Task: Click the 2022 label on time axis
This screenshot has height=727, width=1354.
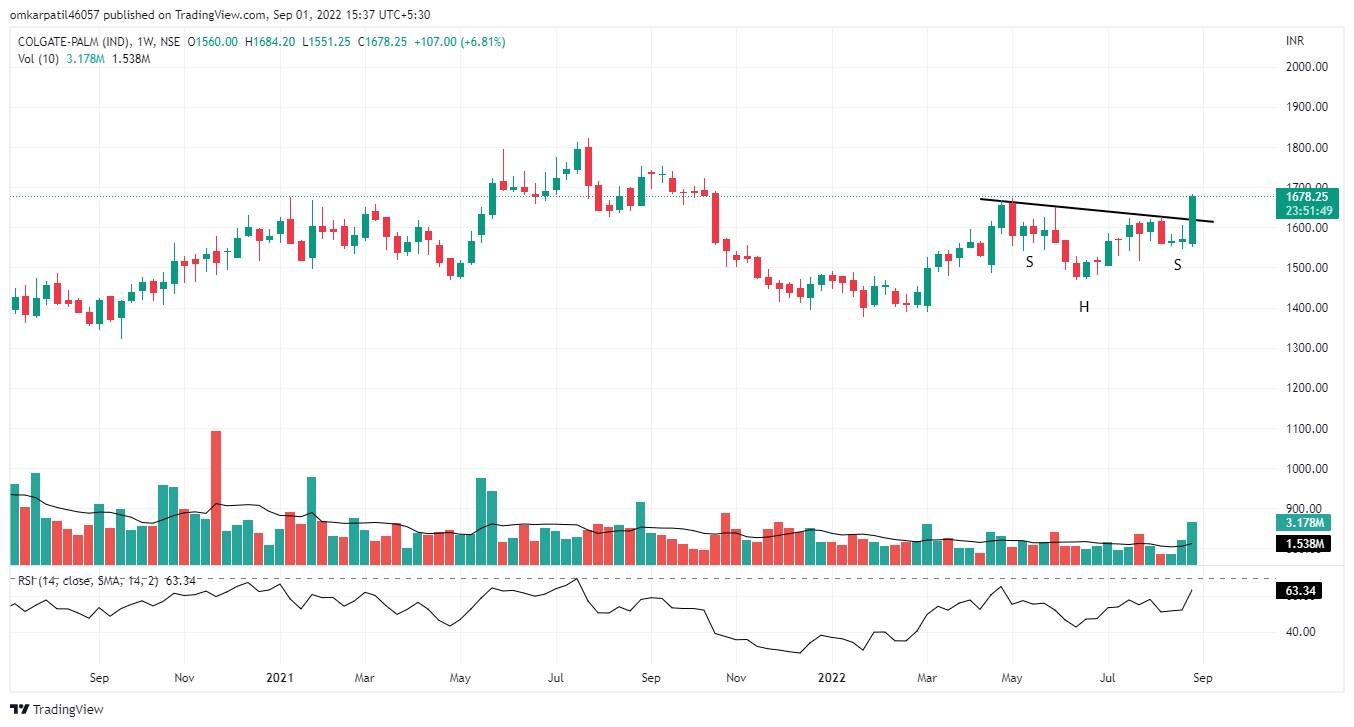Action: pos(831,677)
